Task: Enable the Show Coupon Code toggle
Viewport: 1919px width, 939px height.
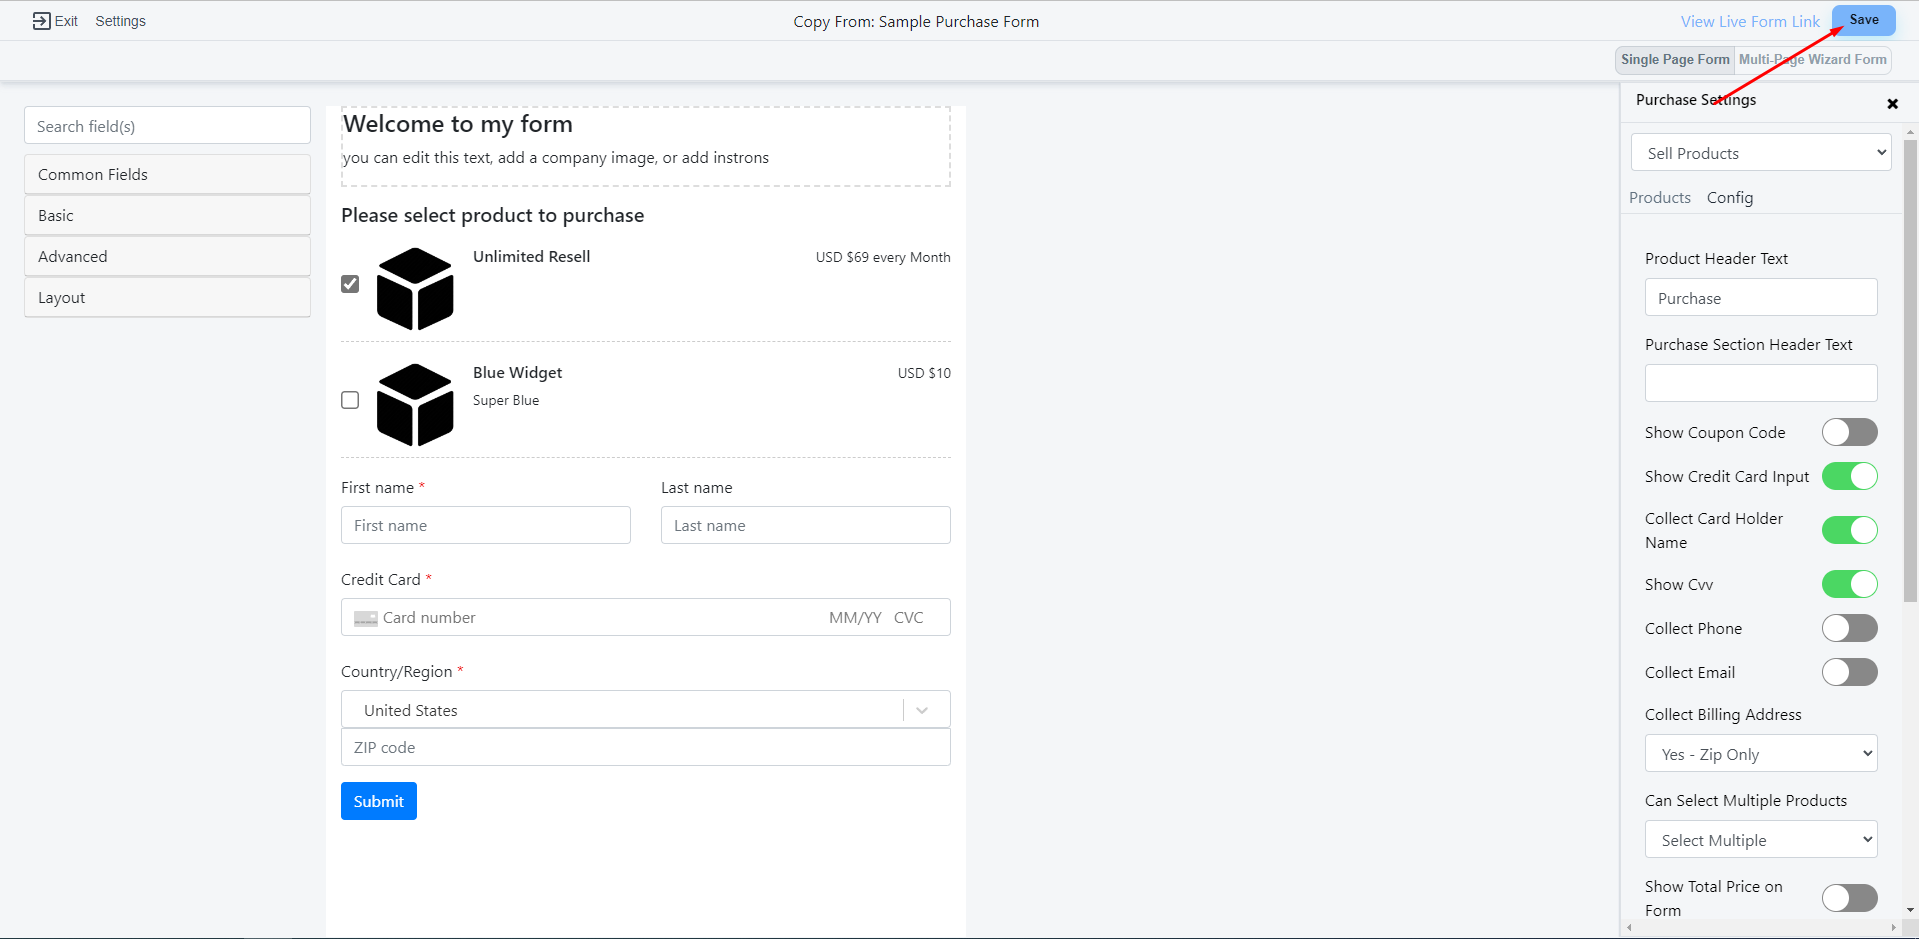Action: 1849,433
